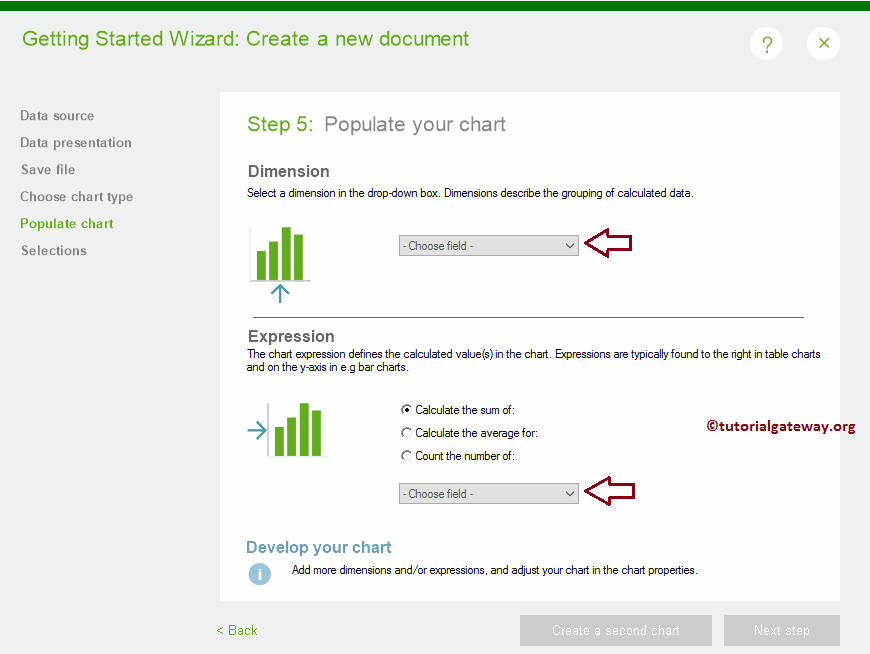870x654 pixels.
Task: Click the blue info icon near Develop your chart
Action: (260, 574)
